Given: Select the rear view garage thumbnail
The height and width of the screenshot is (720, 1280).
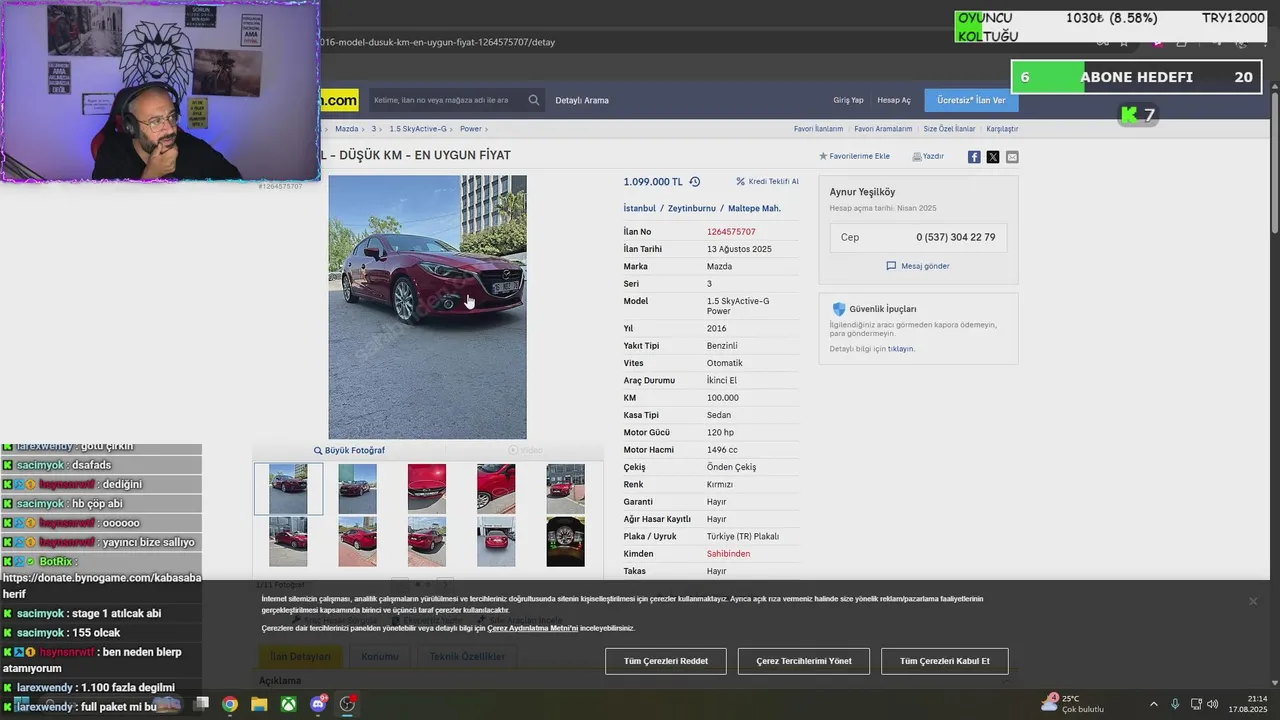Looking at the screenshot, I should (496, 542).
